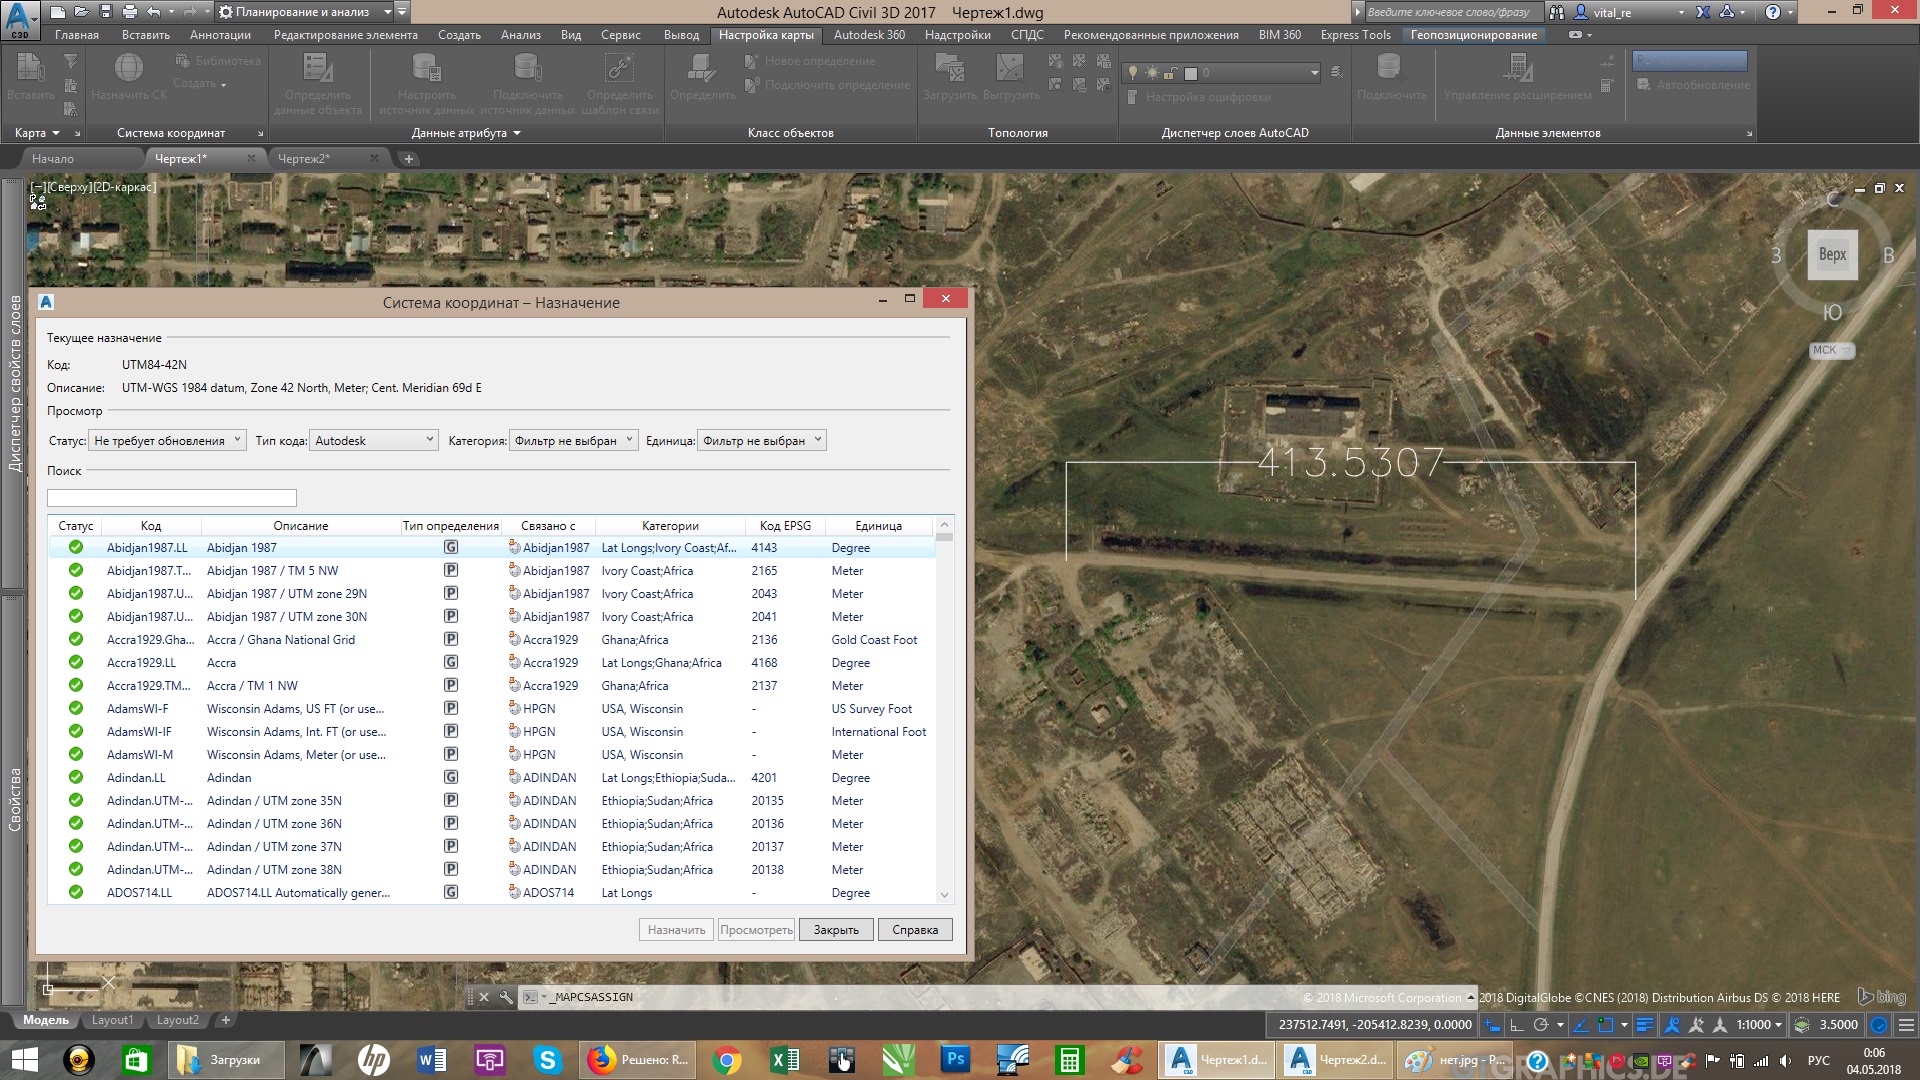
Task: Select the Accra1929.LL row in the table
Action: [493, 663]
